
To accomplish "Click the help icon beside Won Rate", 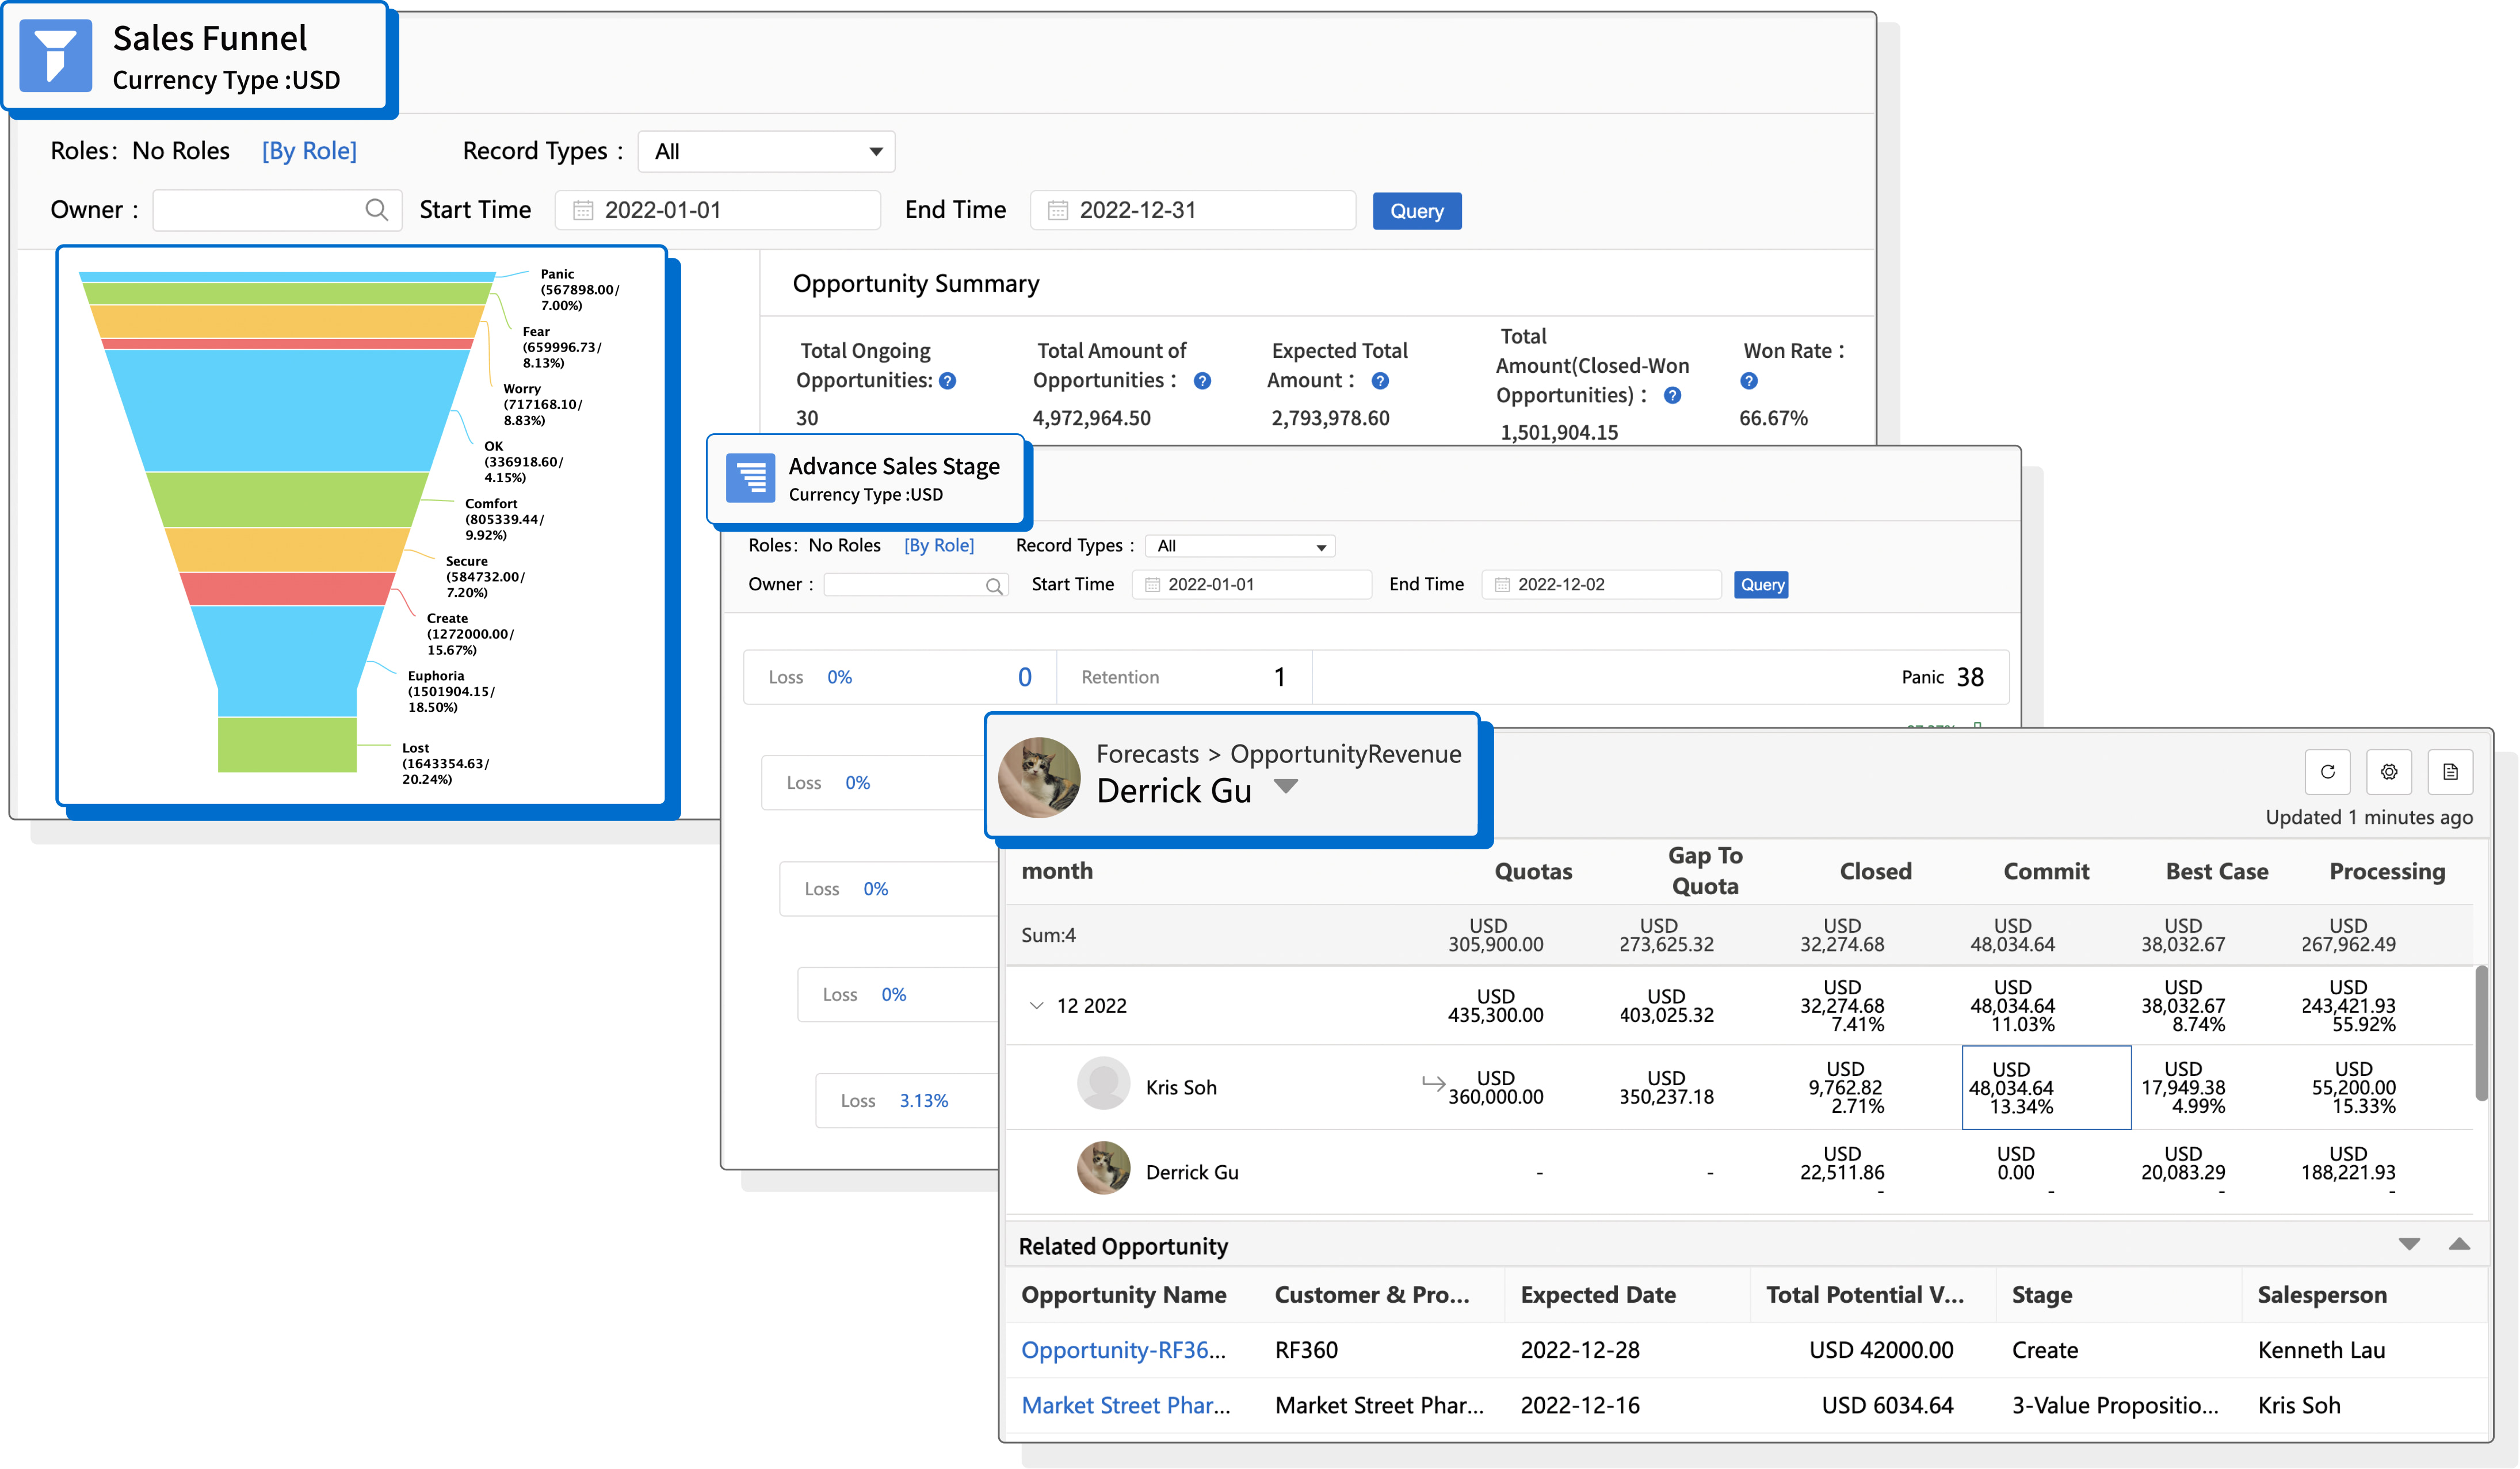I will [x=1748, y=381].
